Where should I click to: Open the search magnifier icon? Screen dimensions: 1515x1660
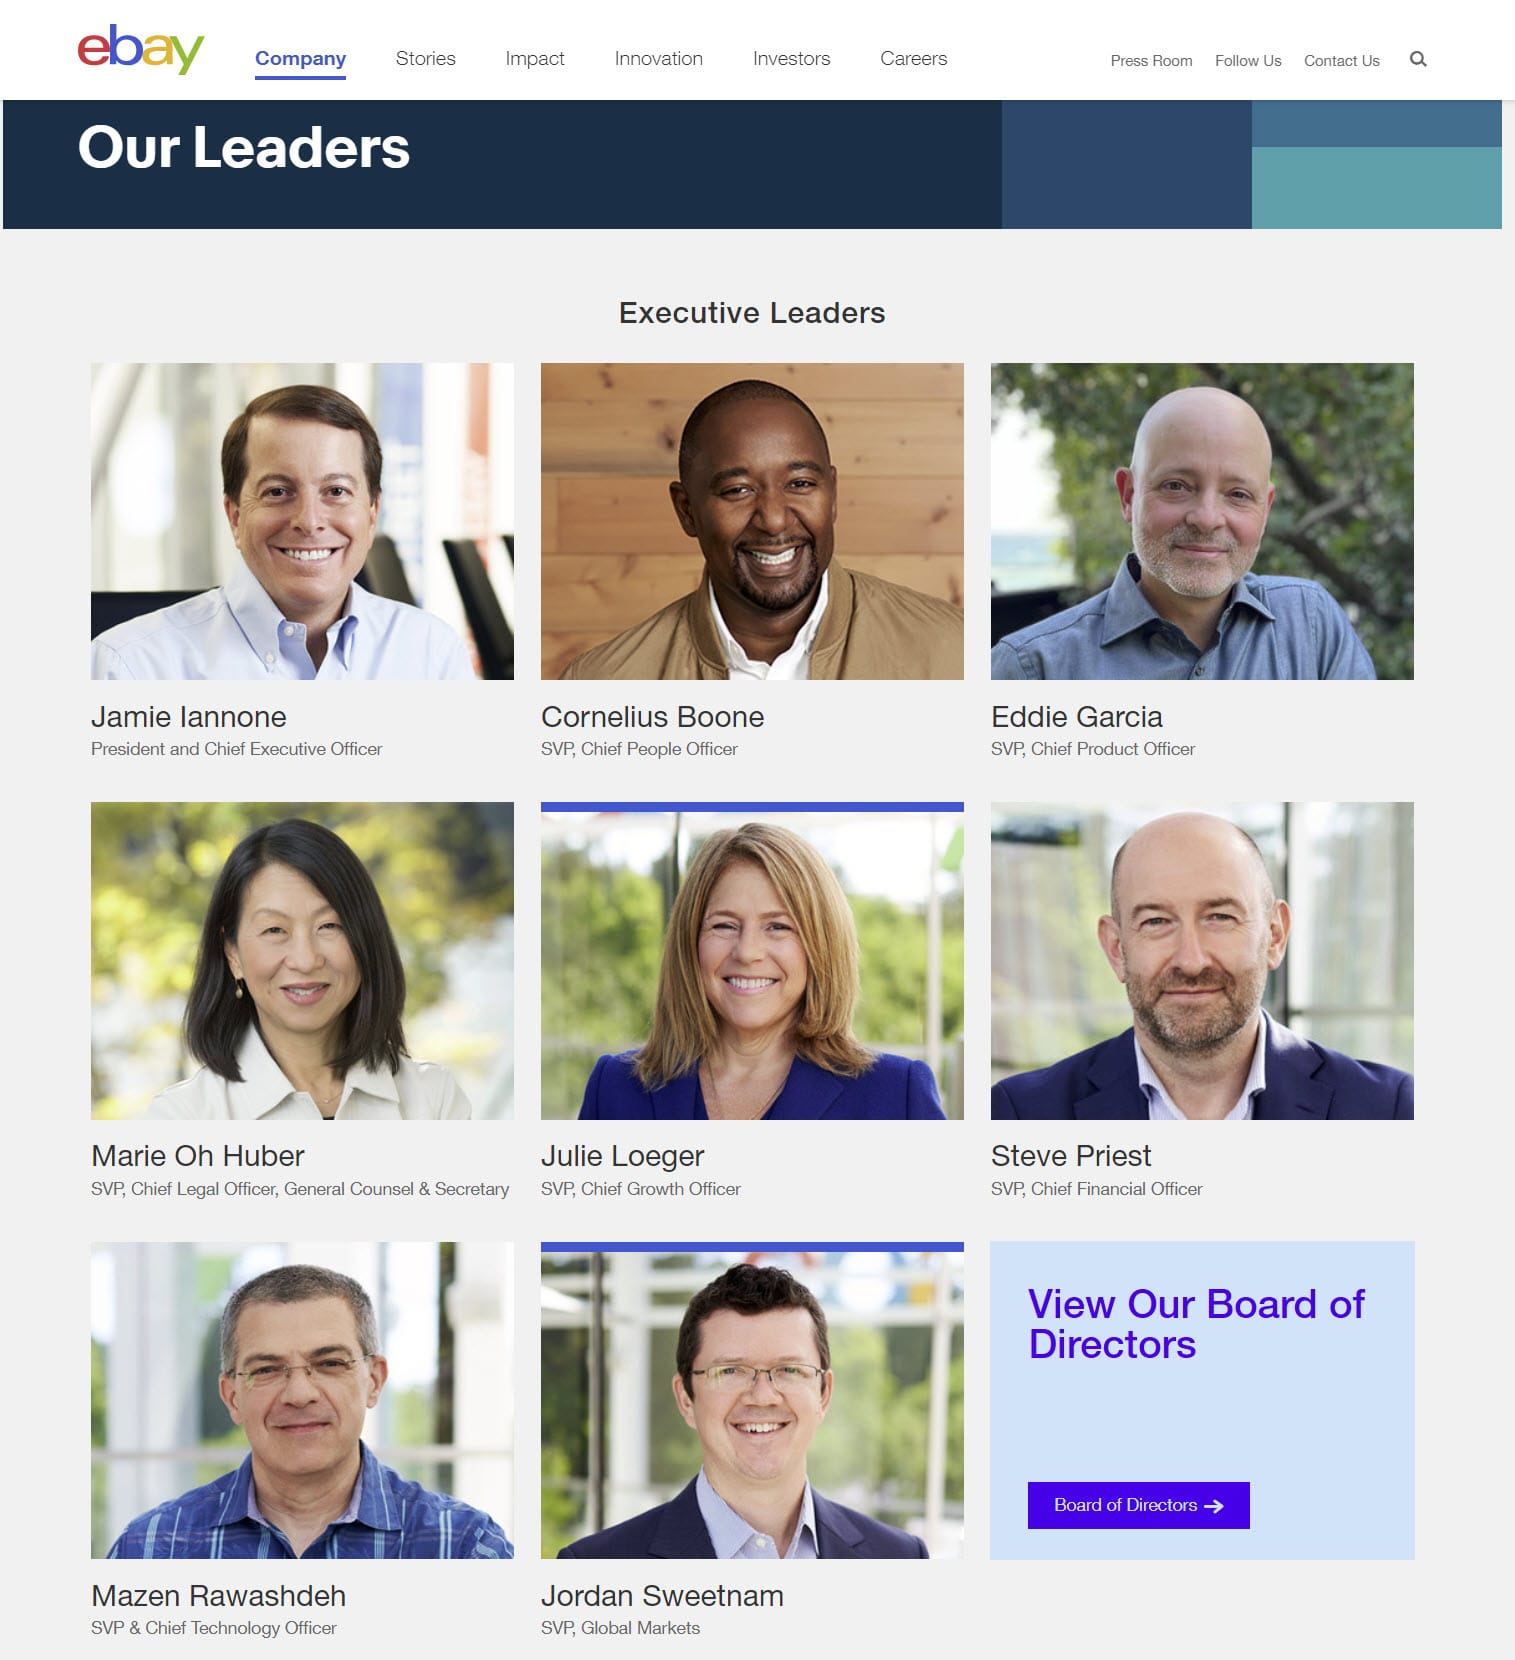click(1418, 59)
